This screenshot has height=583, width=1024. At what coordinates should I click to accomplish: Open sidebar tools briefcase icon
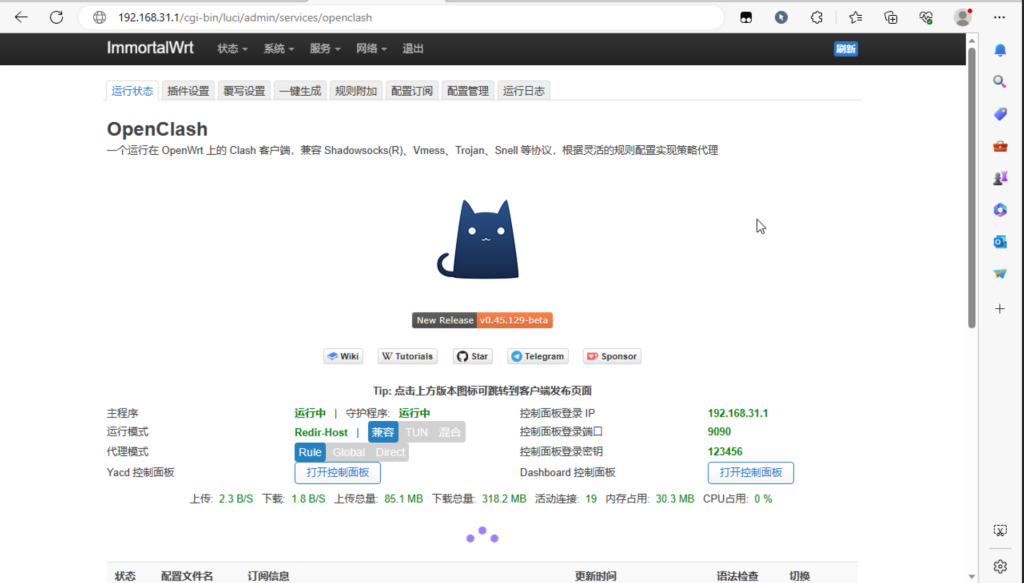click(1000, 146)
